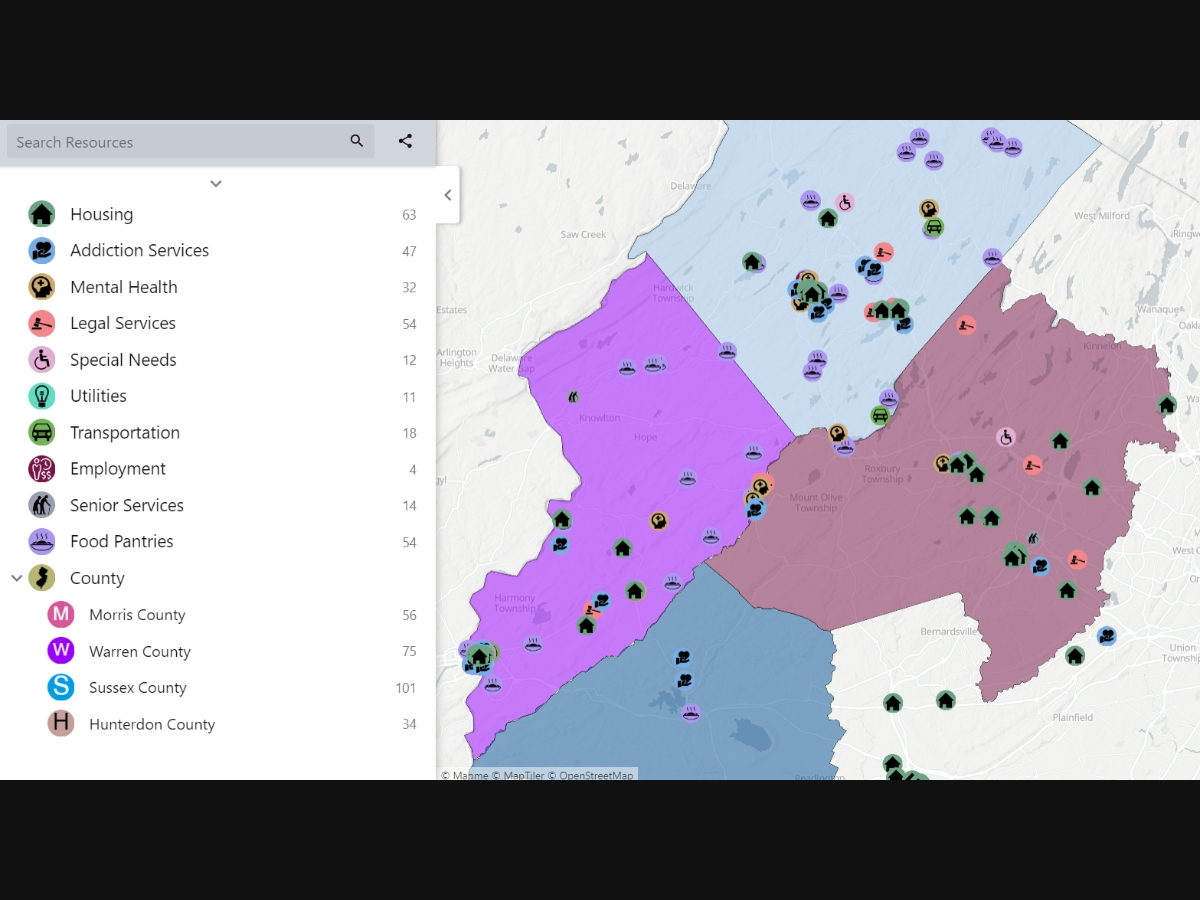Toggle the Morris County layer

tap(137, 615)
